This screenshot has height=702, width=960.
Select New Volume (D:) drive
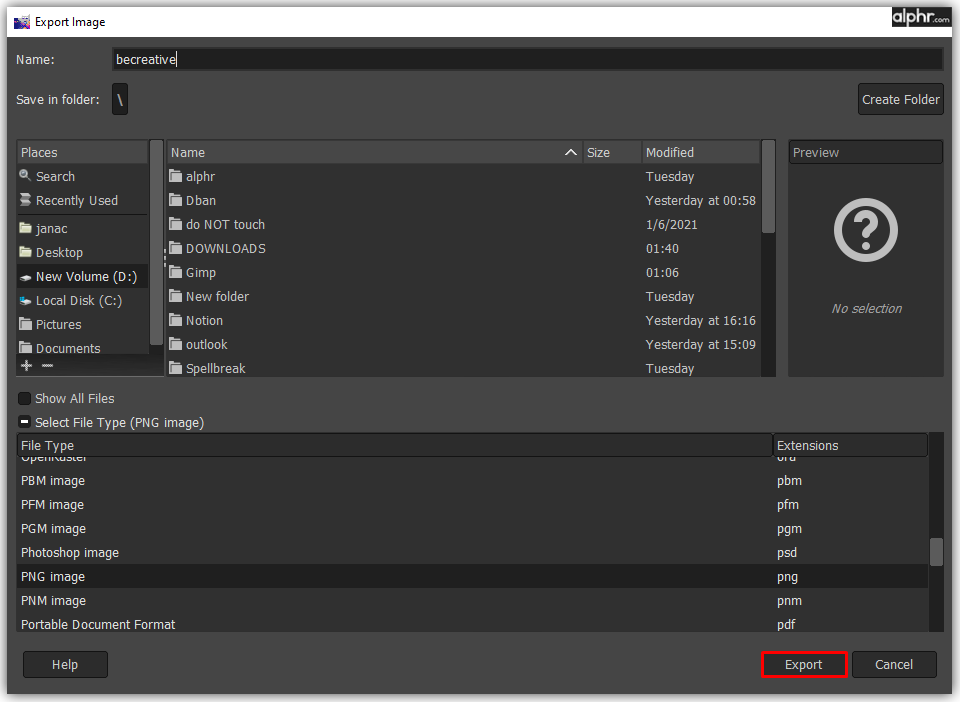82,277
